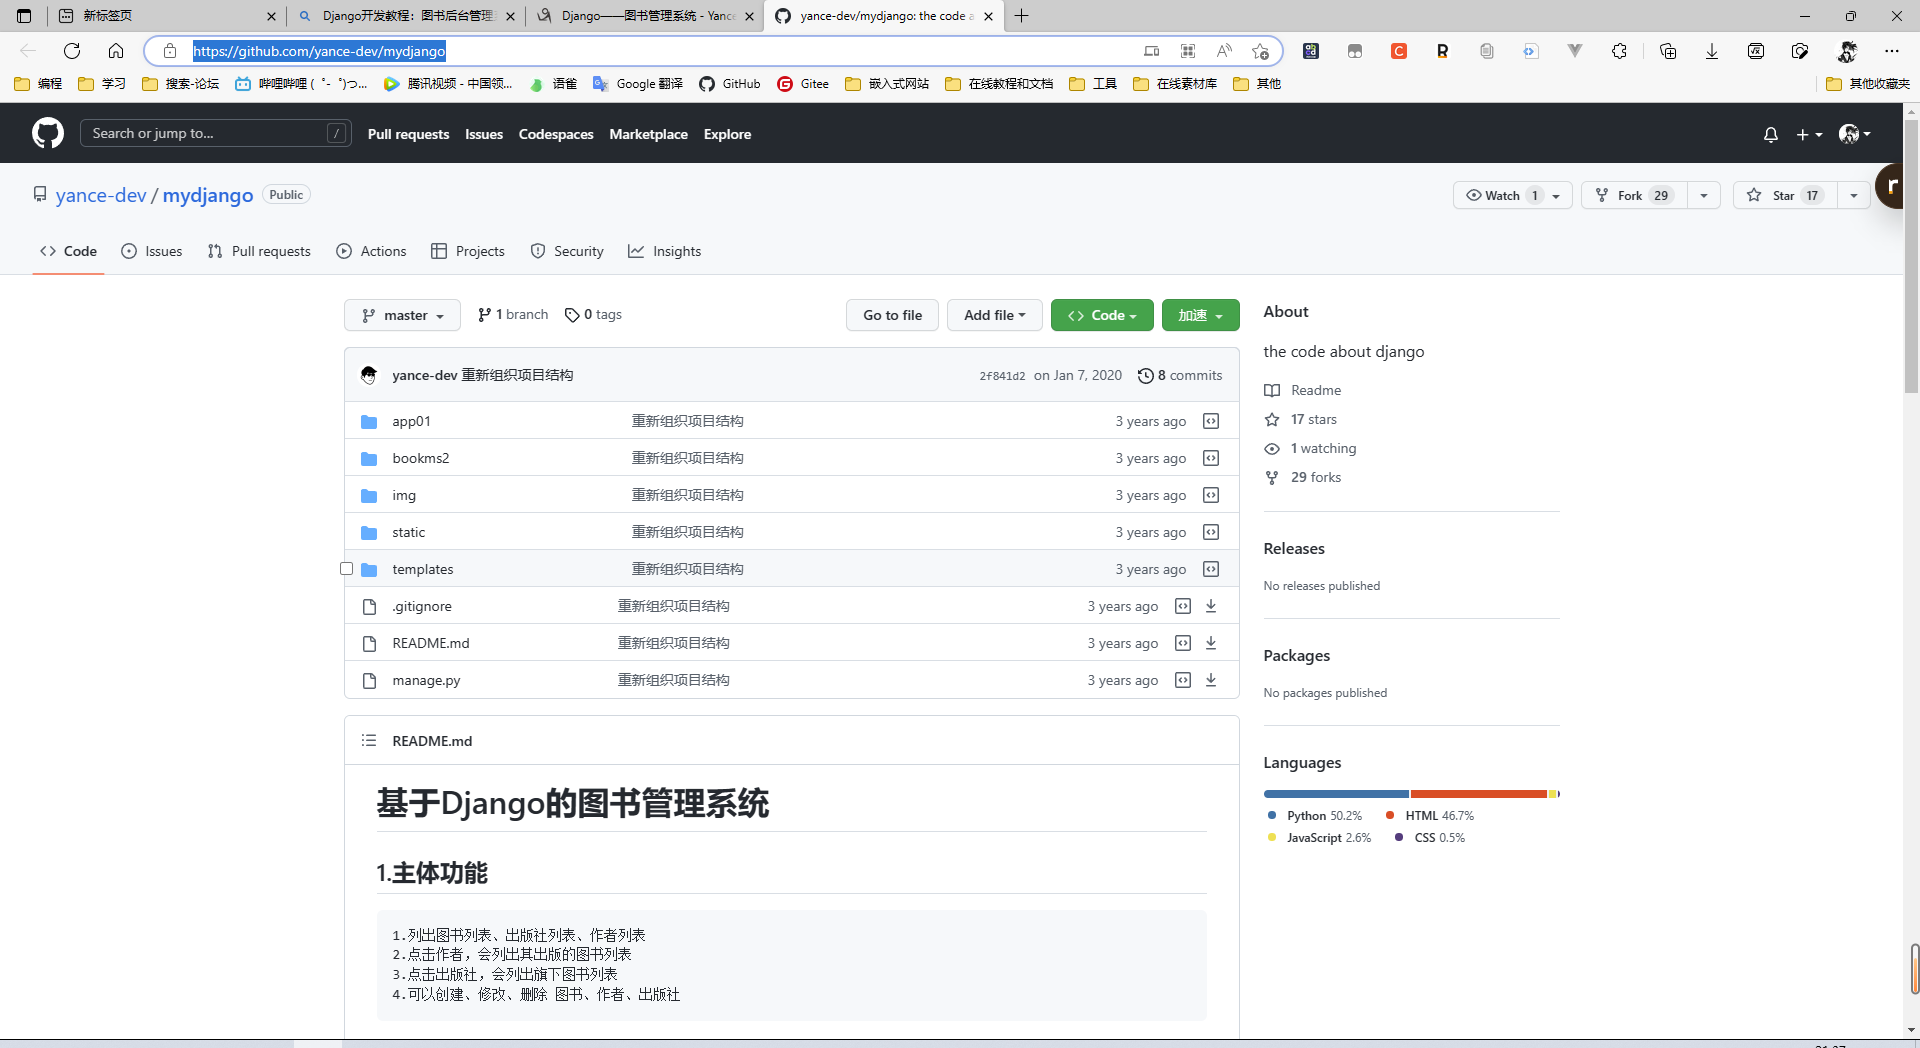Open the user avatar menu in GitHub header
The height and width of the screenshot is (1048, 1920).
point(1854,134)
